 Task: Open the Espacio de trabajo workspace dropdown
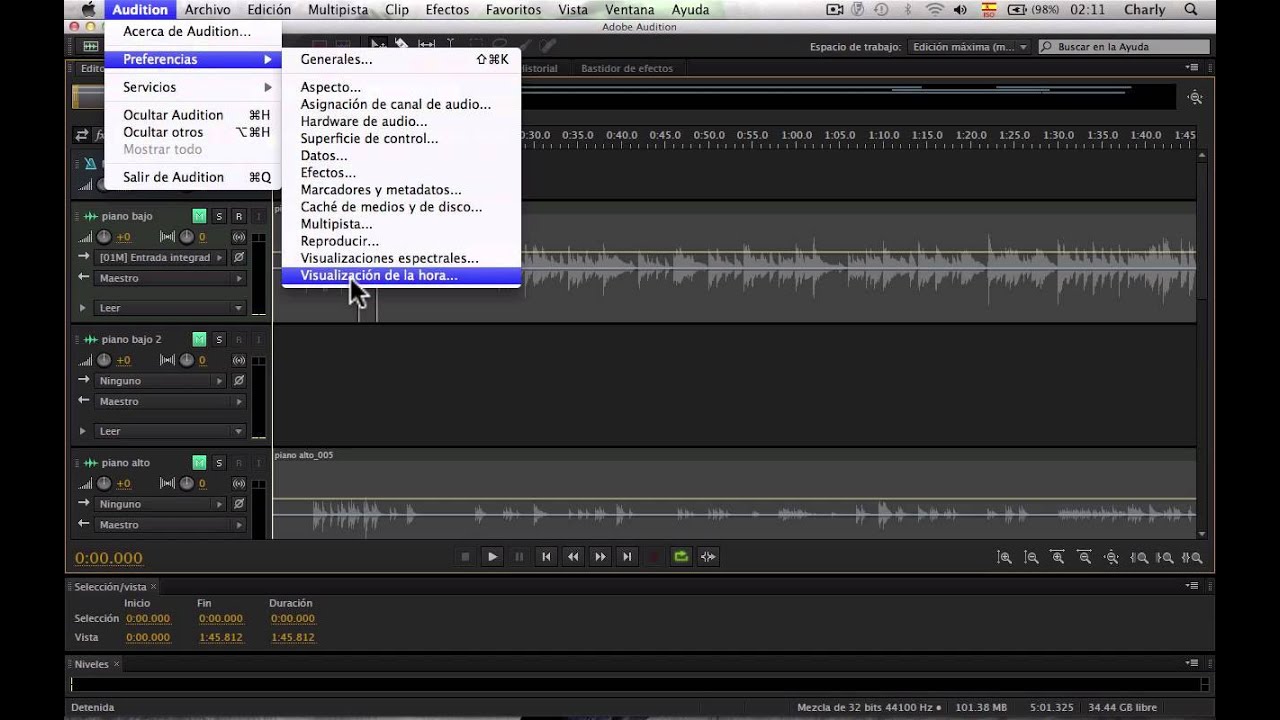click(x=969, y=47)
